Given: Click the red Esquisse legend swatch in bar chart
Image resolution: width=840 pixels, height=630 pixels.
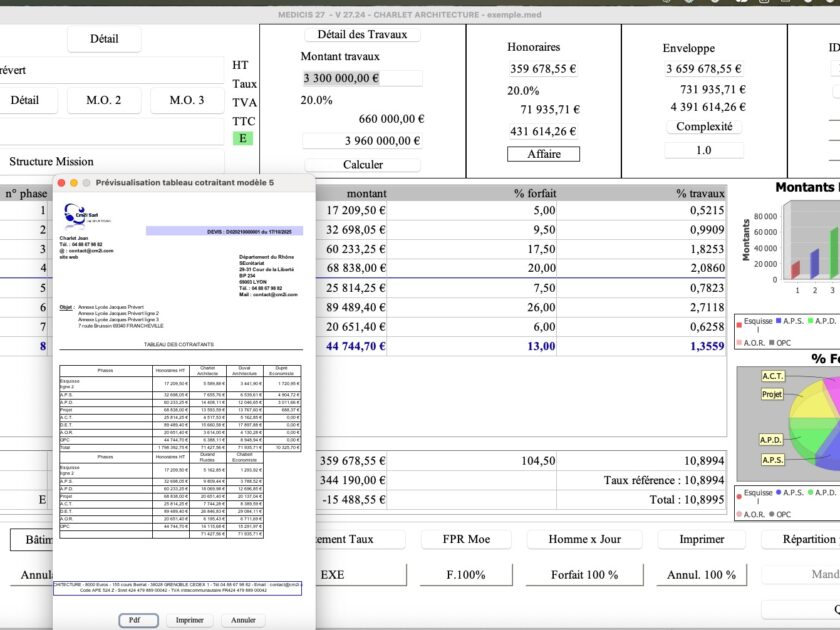Looking at the screenshot, I should tap(739, 324).
